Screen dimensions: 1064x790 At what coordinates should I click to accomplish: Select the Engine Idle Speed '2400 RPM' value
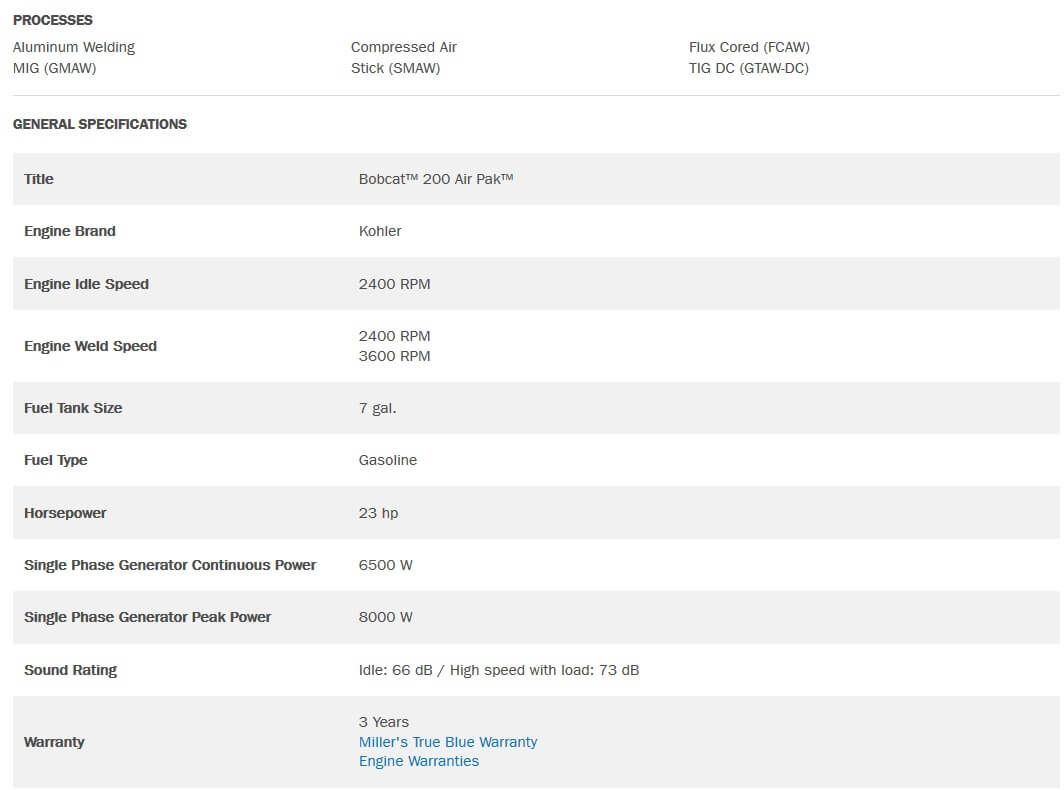(x=394, y=284)
